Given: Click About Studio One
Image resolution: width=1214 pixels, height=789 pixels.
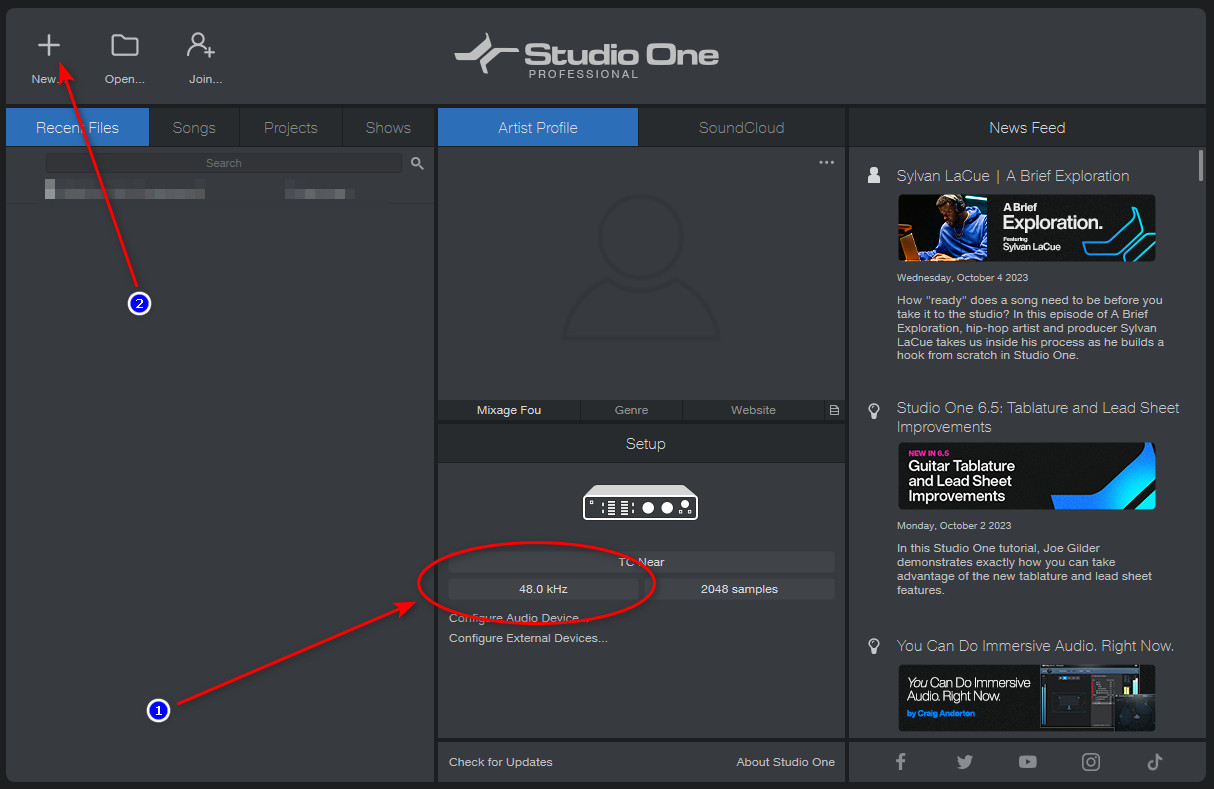Looking at the screenshot, I should click(786, 762).
